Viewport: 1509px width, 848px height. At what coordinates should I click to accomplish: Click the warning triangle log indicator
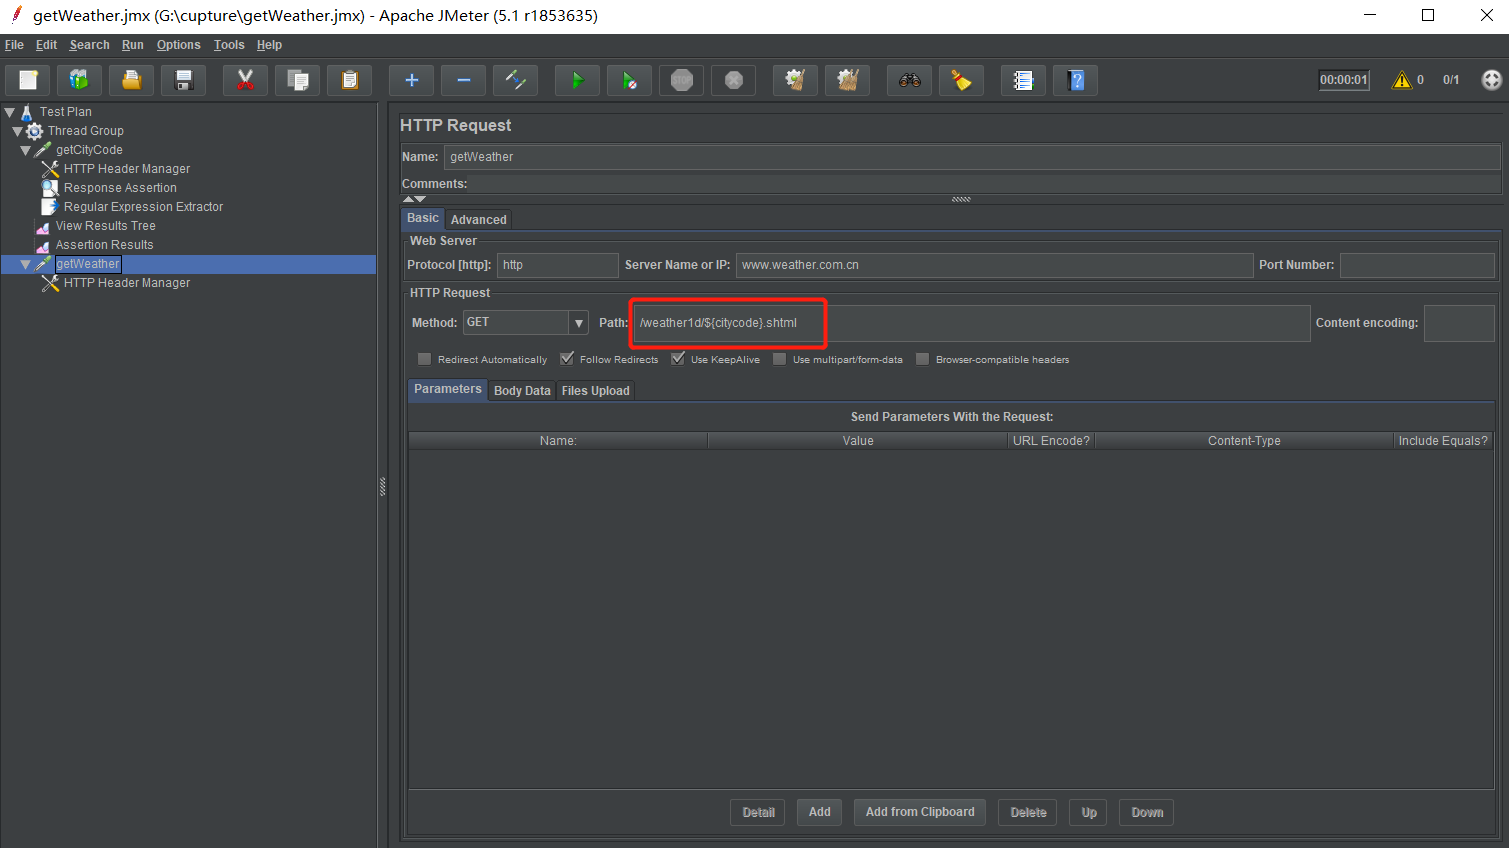[x=1402, y=80]
